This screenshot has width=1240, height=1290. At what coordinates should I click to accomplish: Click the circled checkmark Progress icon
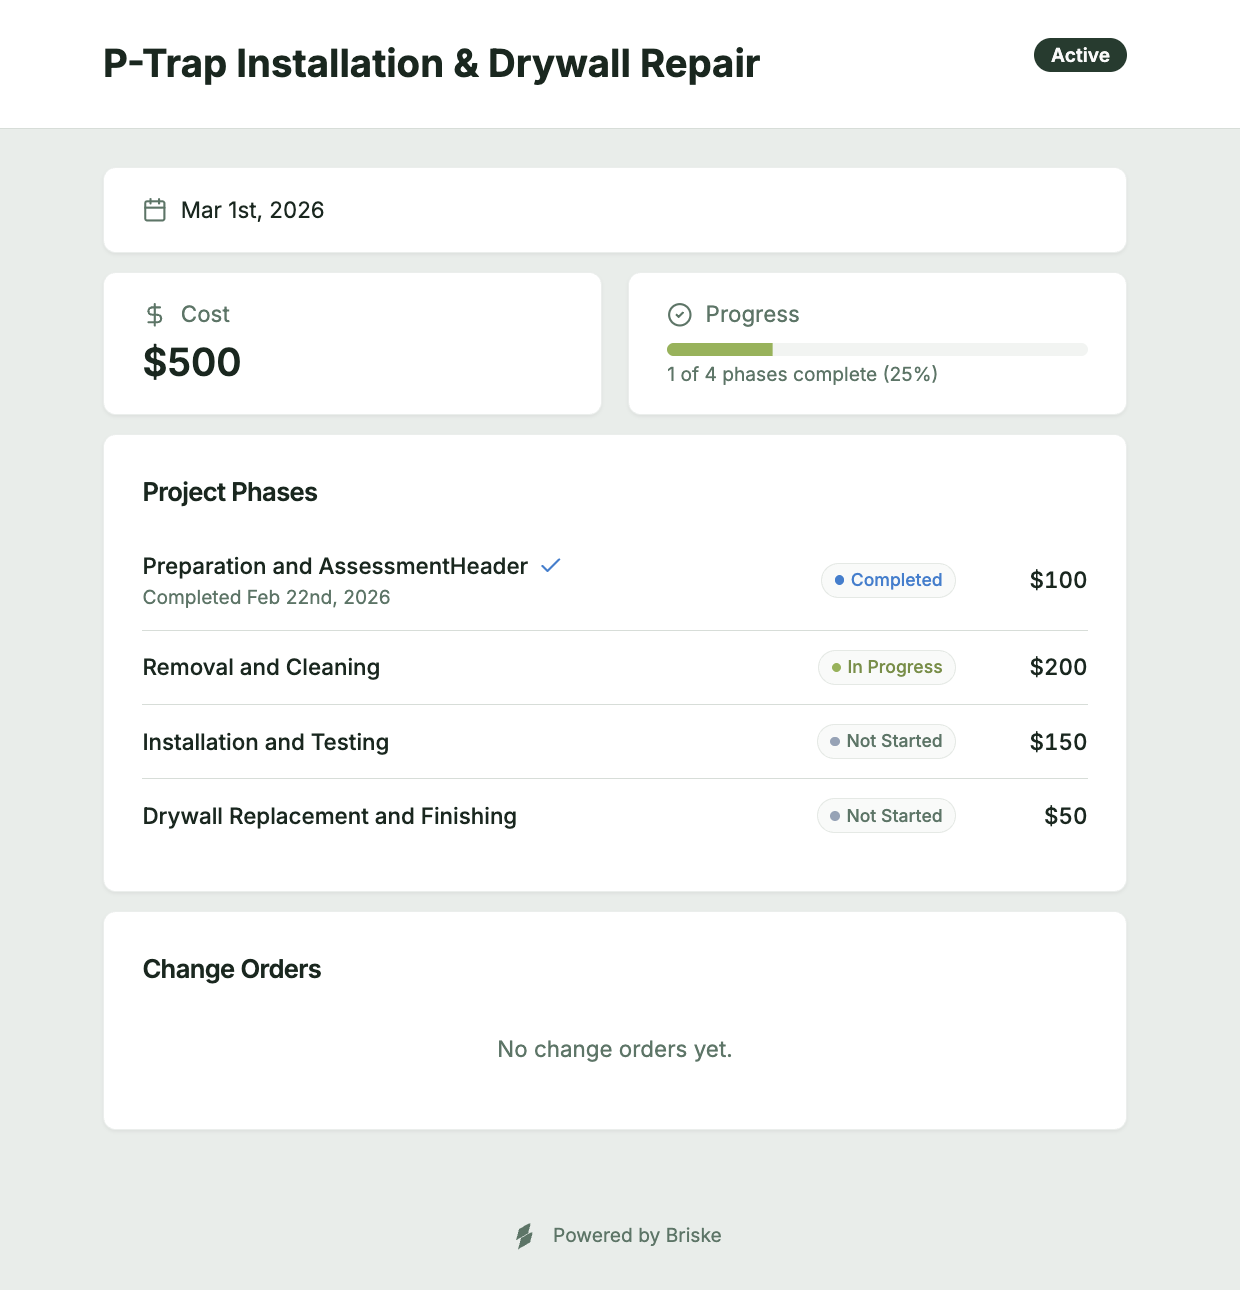679,314
